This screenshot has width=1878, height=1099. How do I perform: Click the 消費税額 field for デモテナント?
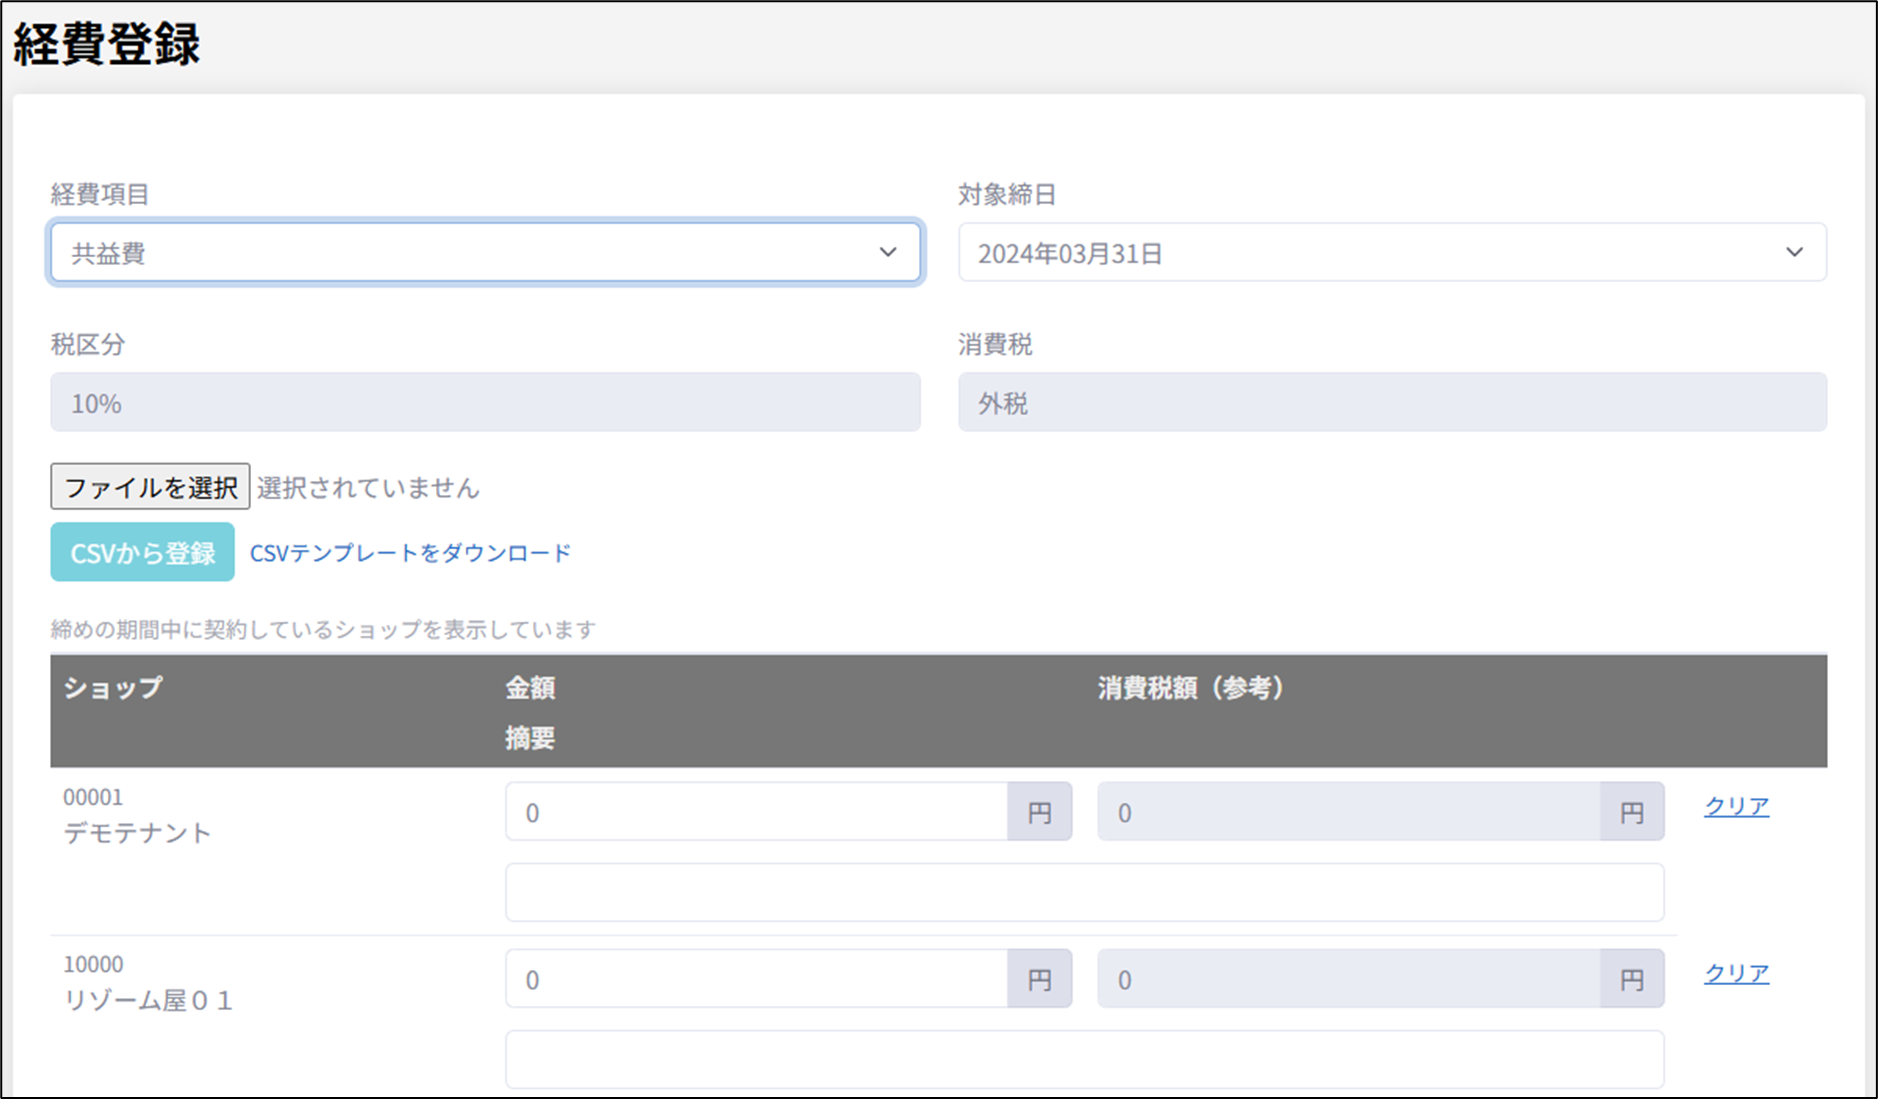(1348, 812)
